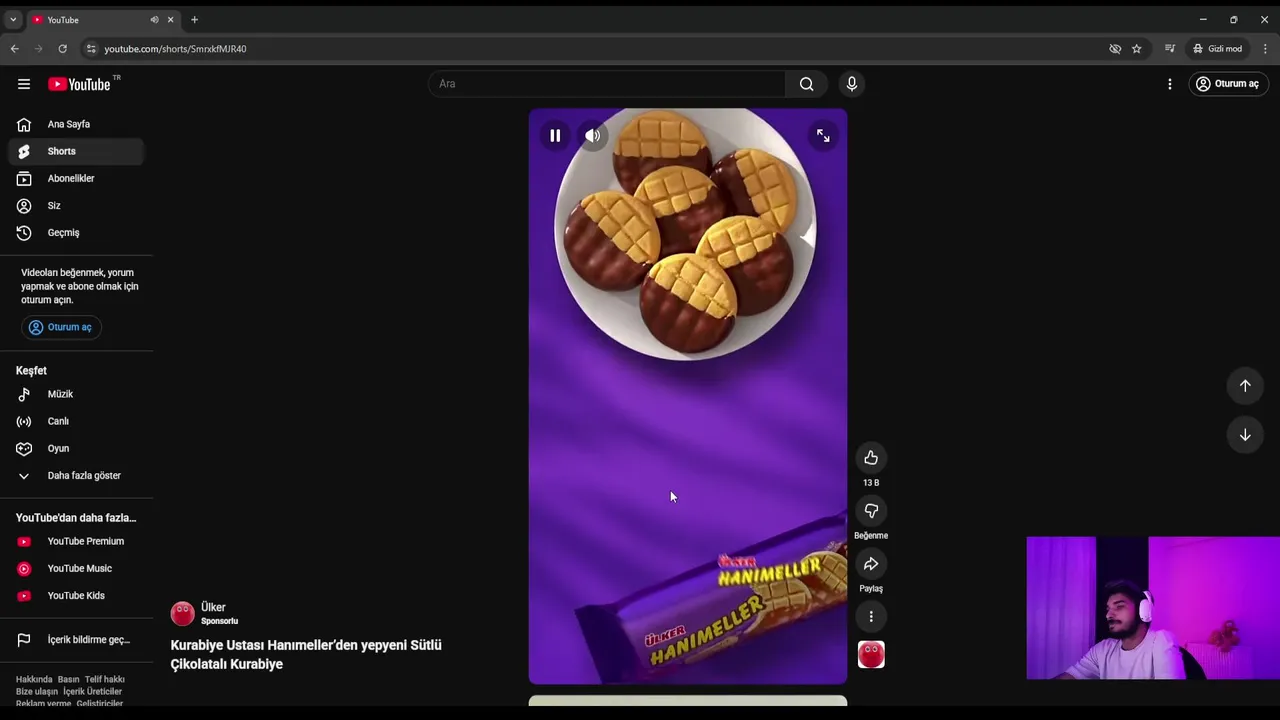The image size is (1280, 720).
Task: Open third-party cookie blocked eye icon
Action: [x=1115, y=48]
